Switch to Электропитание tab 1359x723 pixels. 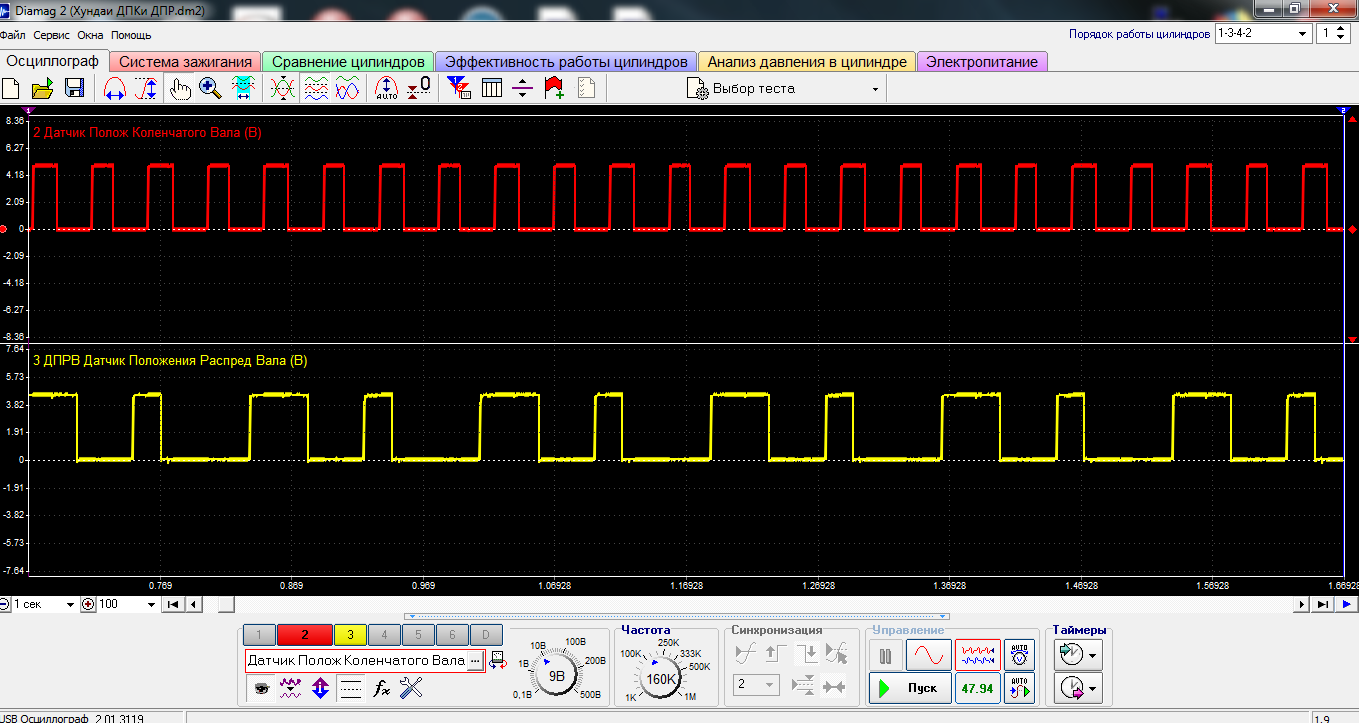982,62
